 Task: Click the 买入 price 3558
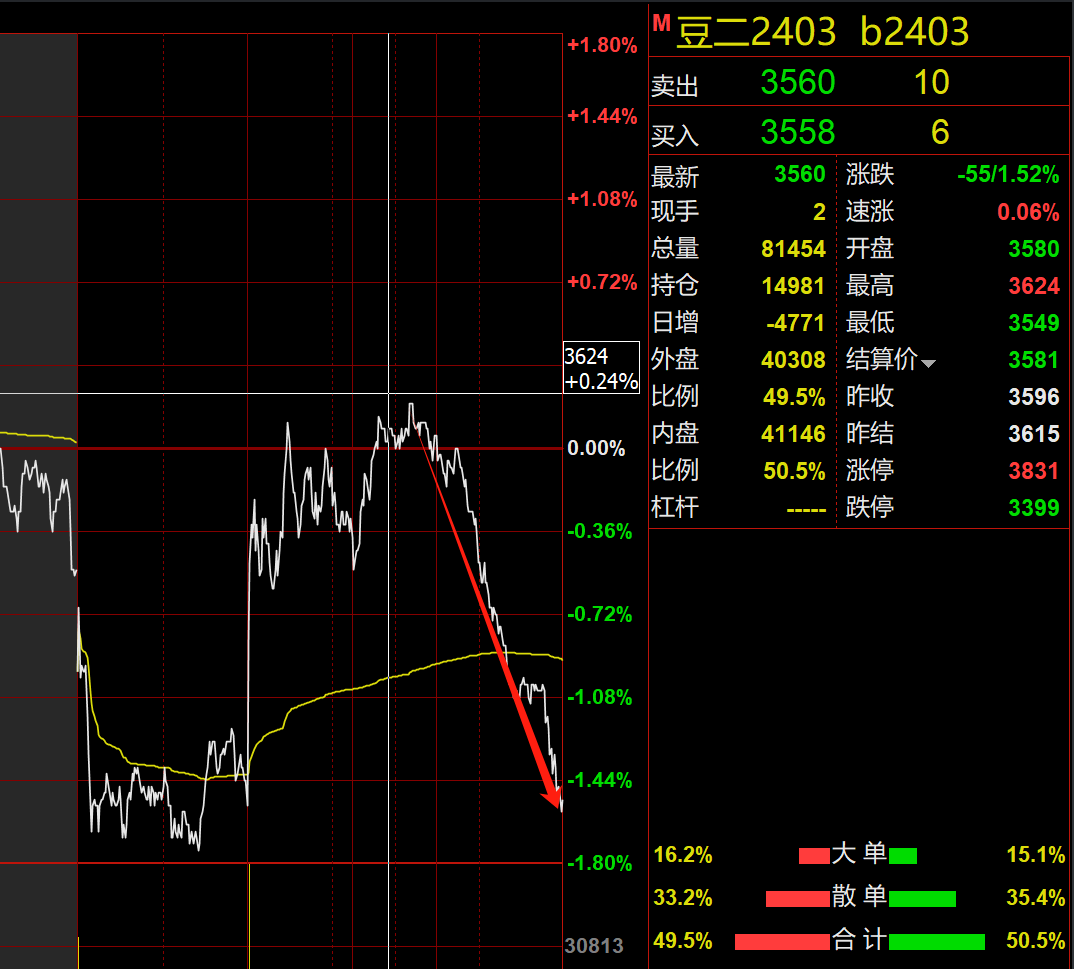coord(797,132)
